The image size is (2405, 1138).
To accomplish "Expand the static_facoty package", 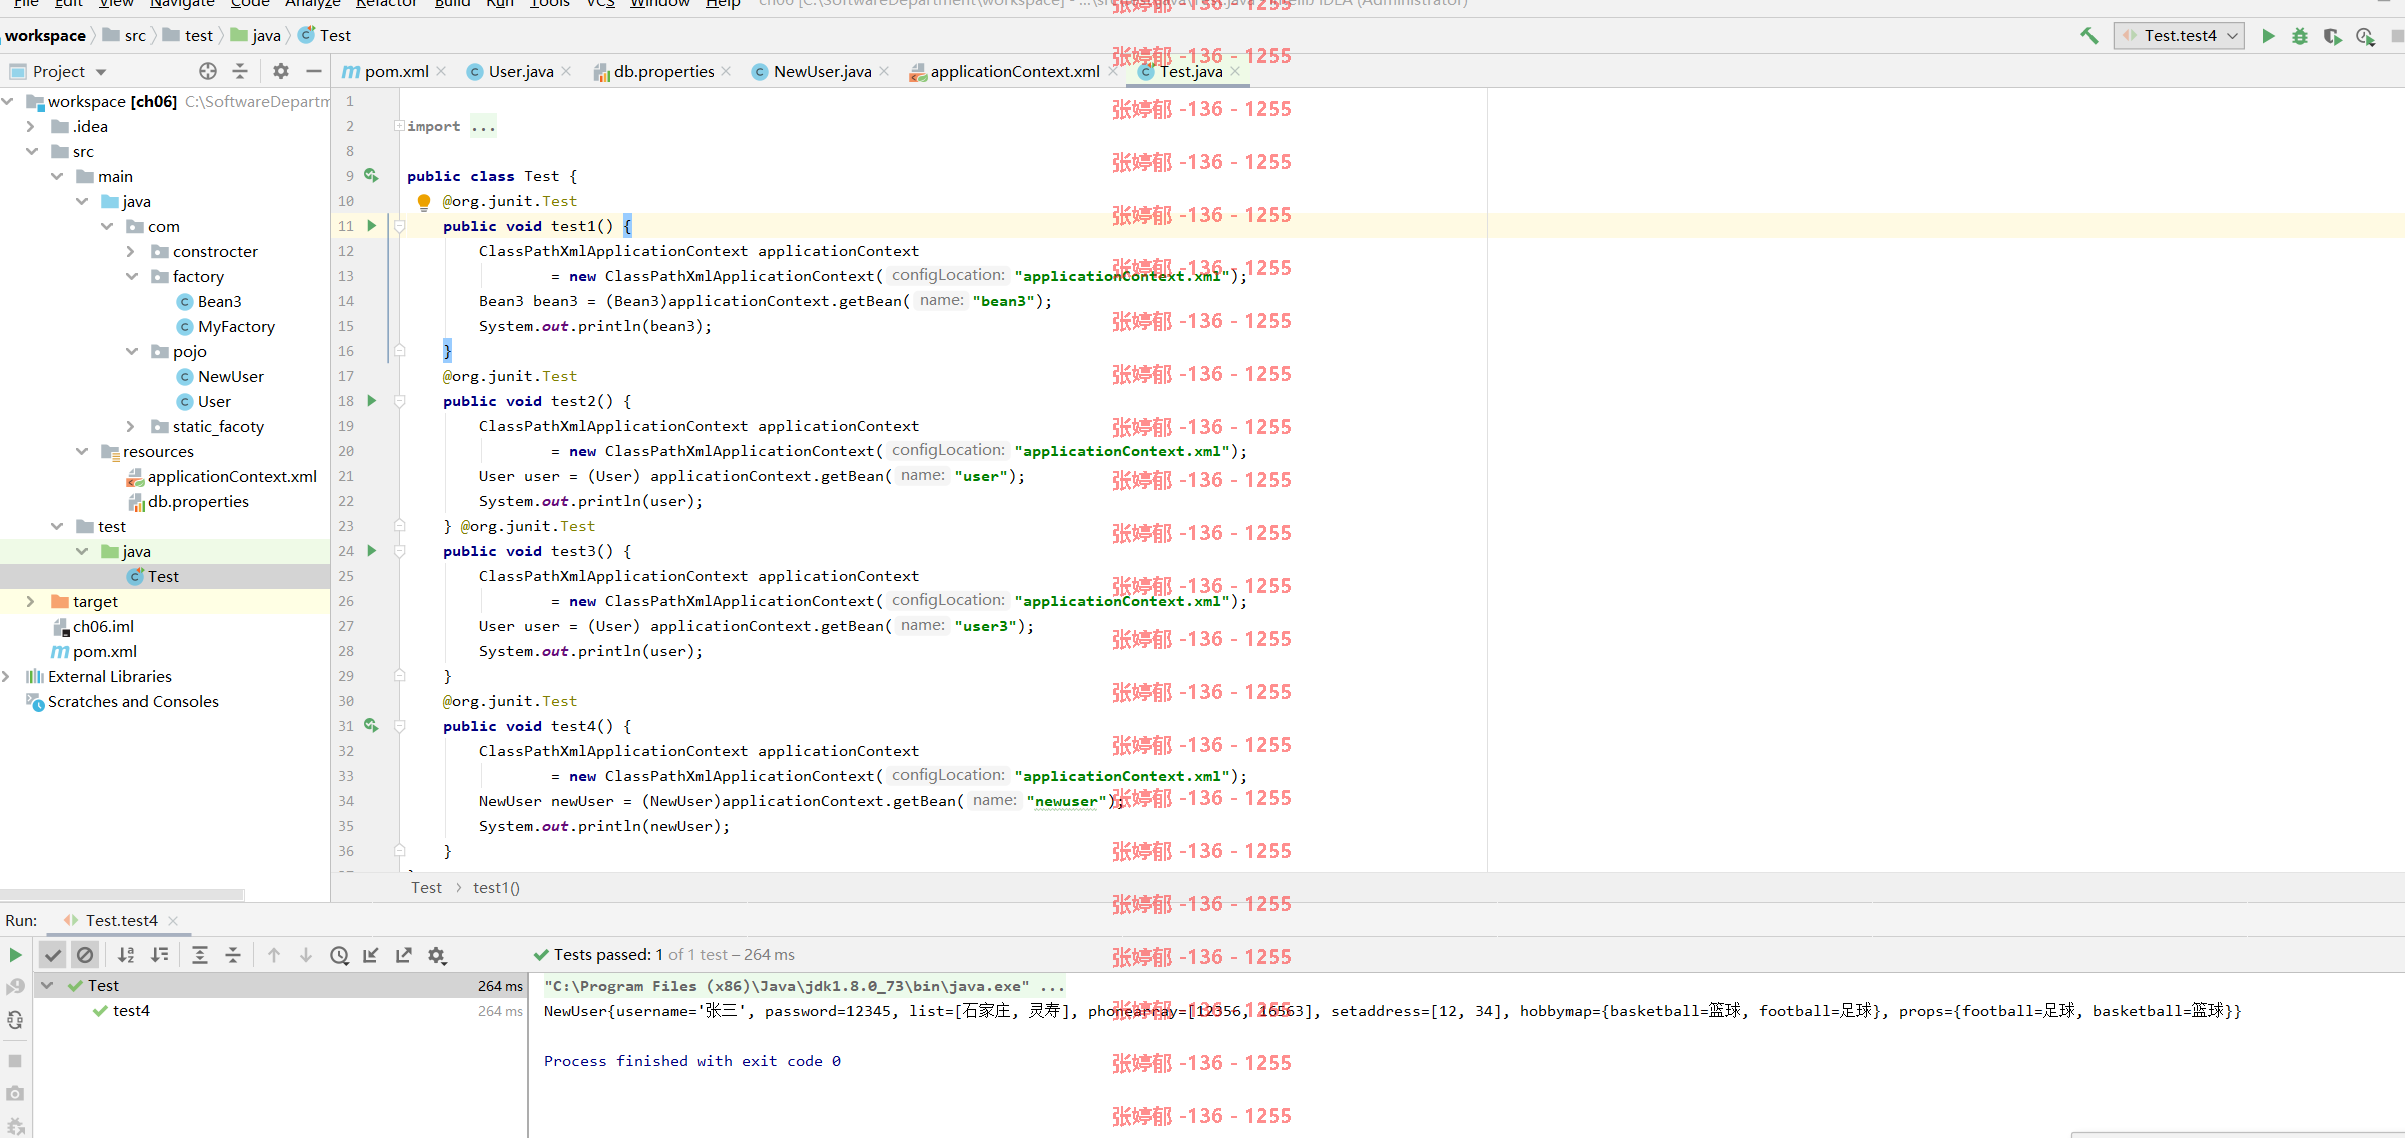I will pos(131,426).
